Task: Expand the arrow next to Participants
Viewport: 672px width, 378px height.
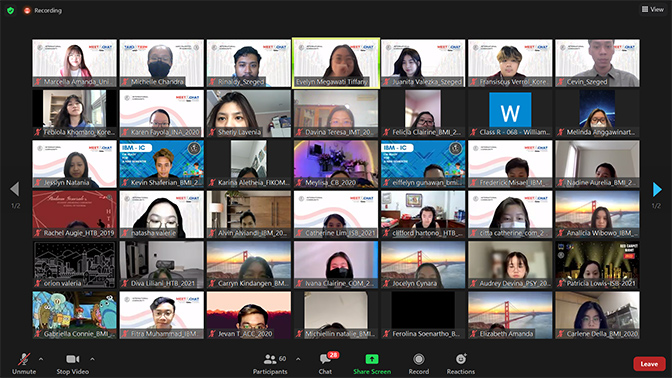Action: click(298, 359)
